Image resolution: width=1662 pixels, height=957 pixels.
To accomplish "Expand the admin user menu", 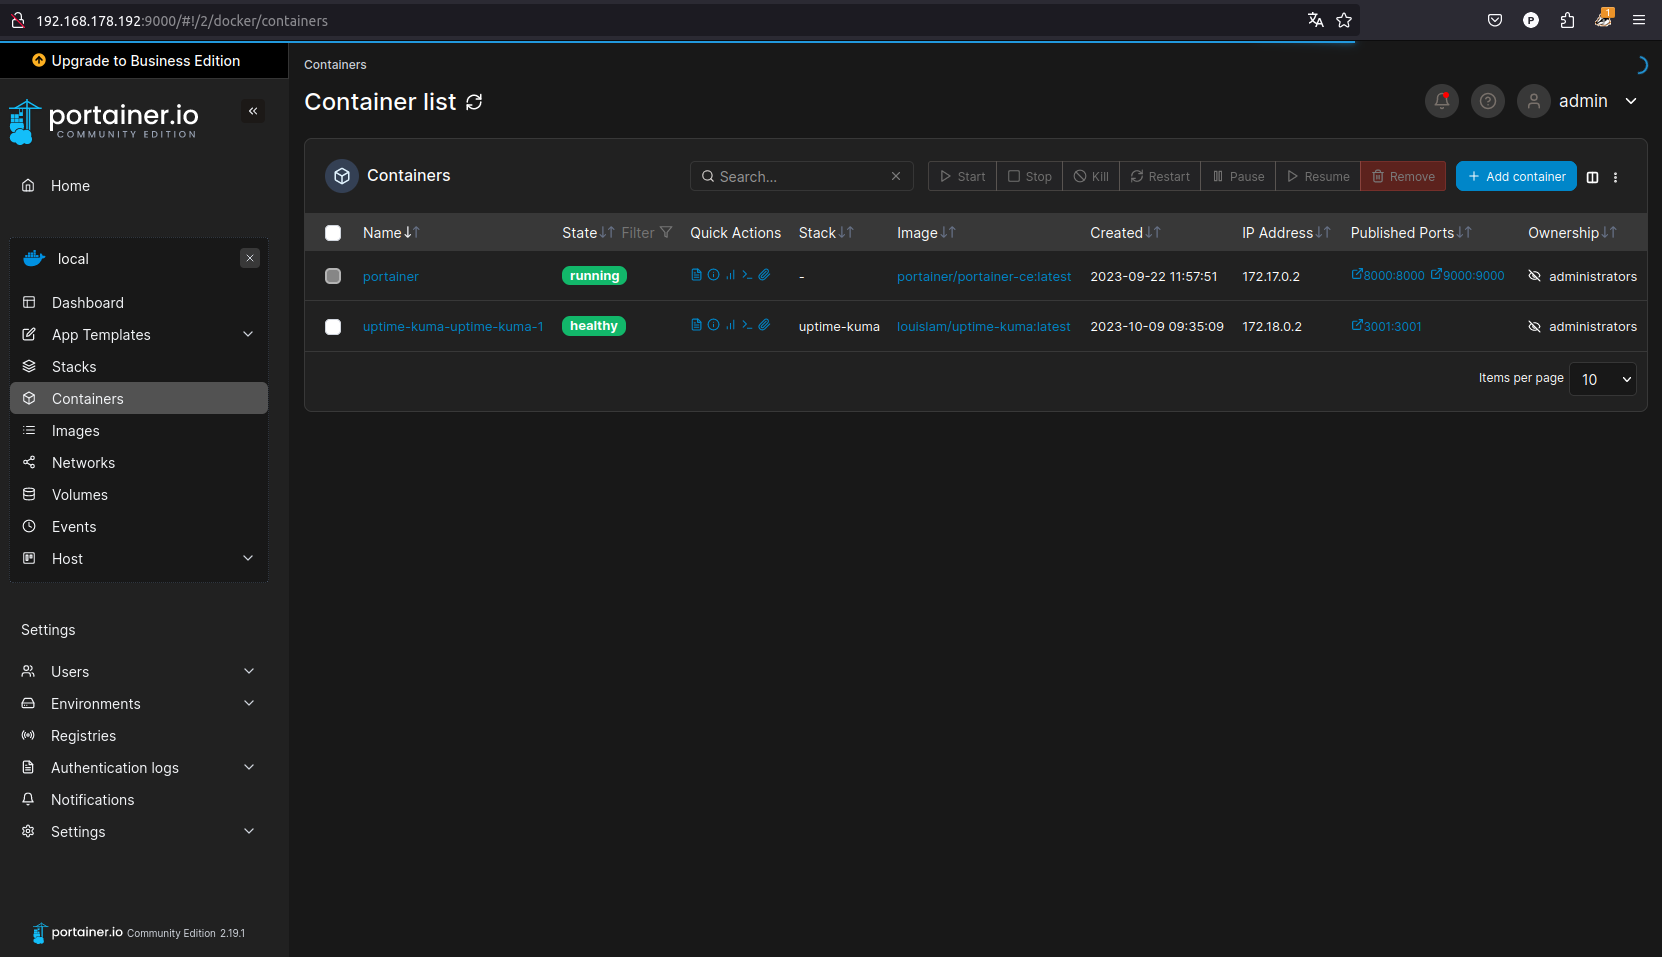I will point(1630,101).
